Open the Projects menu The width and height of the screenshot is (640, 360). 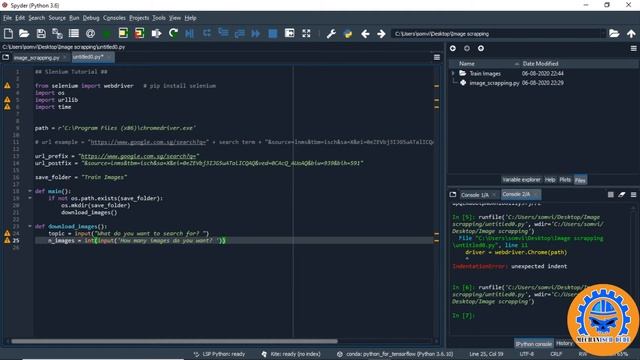pos(139,18)
